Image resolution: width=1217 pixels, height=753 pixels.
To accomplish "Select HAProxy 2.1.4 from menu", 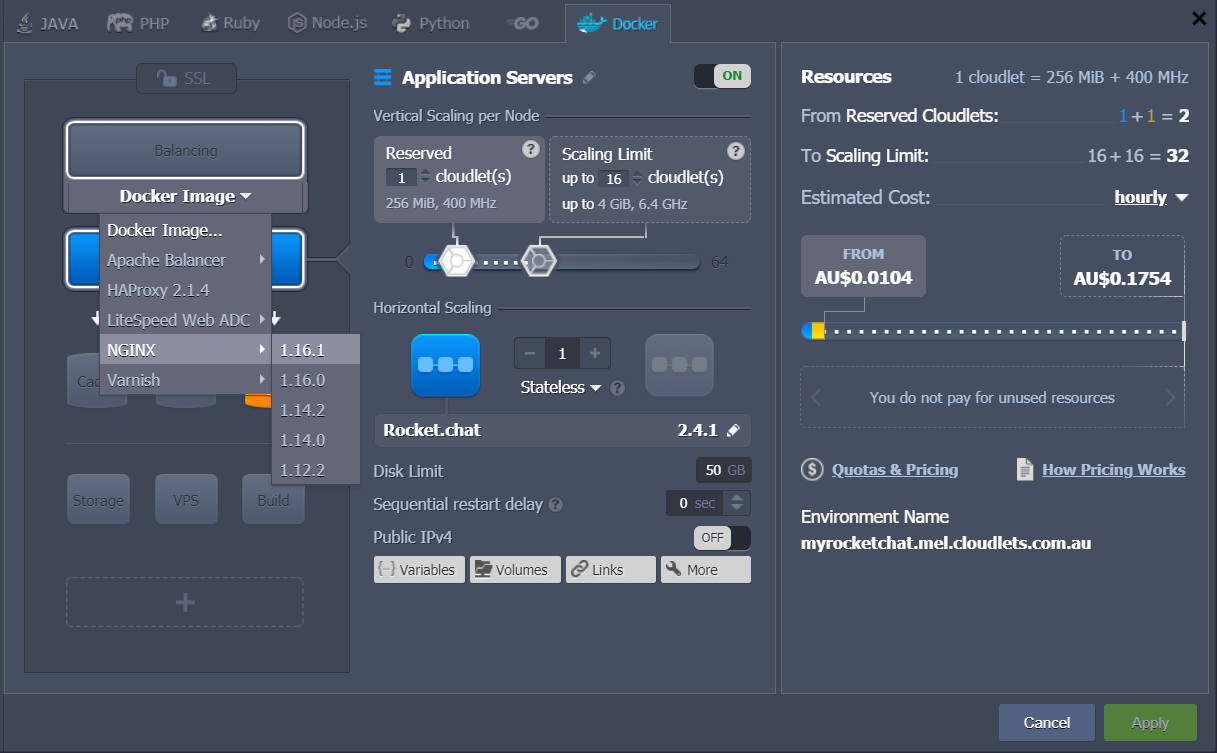I will point(185,290).
